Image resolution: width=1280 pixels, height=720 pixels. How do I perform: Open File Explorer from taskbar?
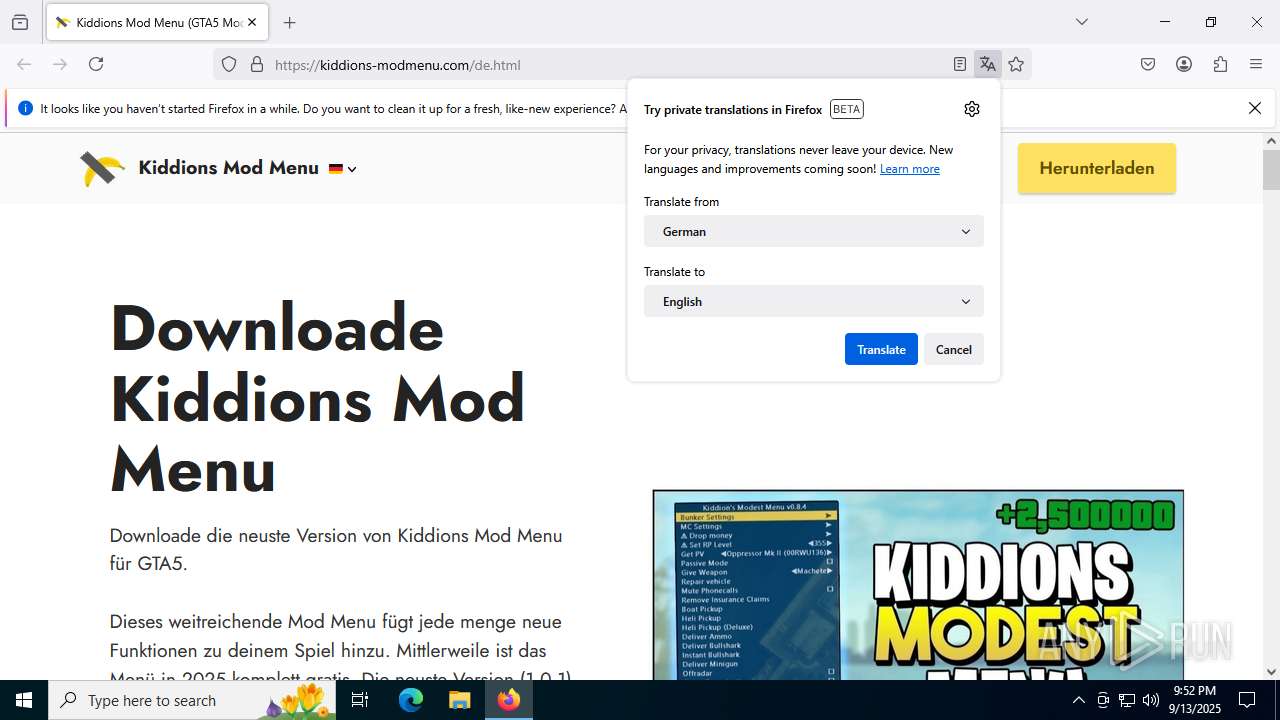coord(459,700)
